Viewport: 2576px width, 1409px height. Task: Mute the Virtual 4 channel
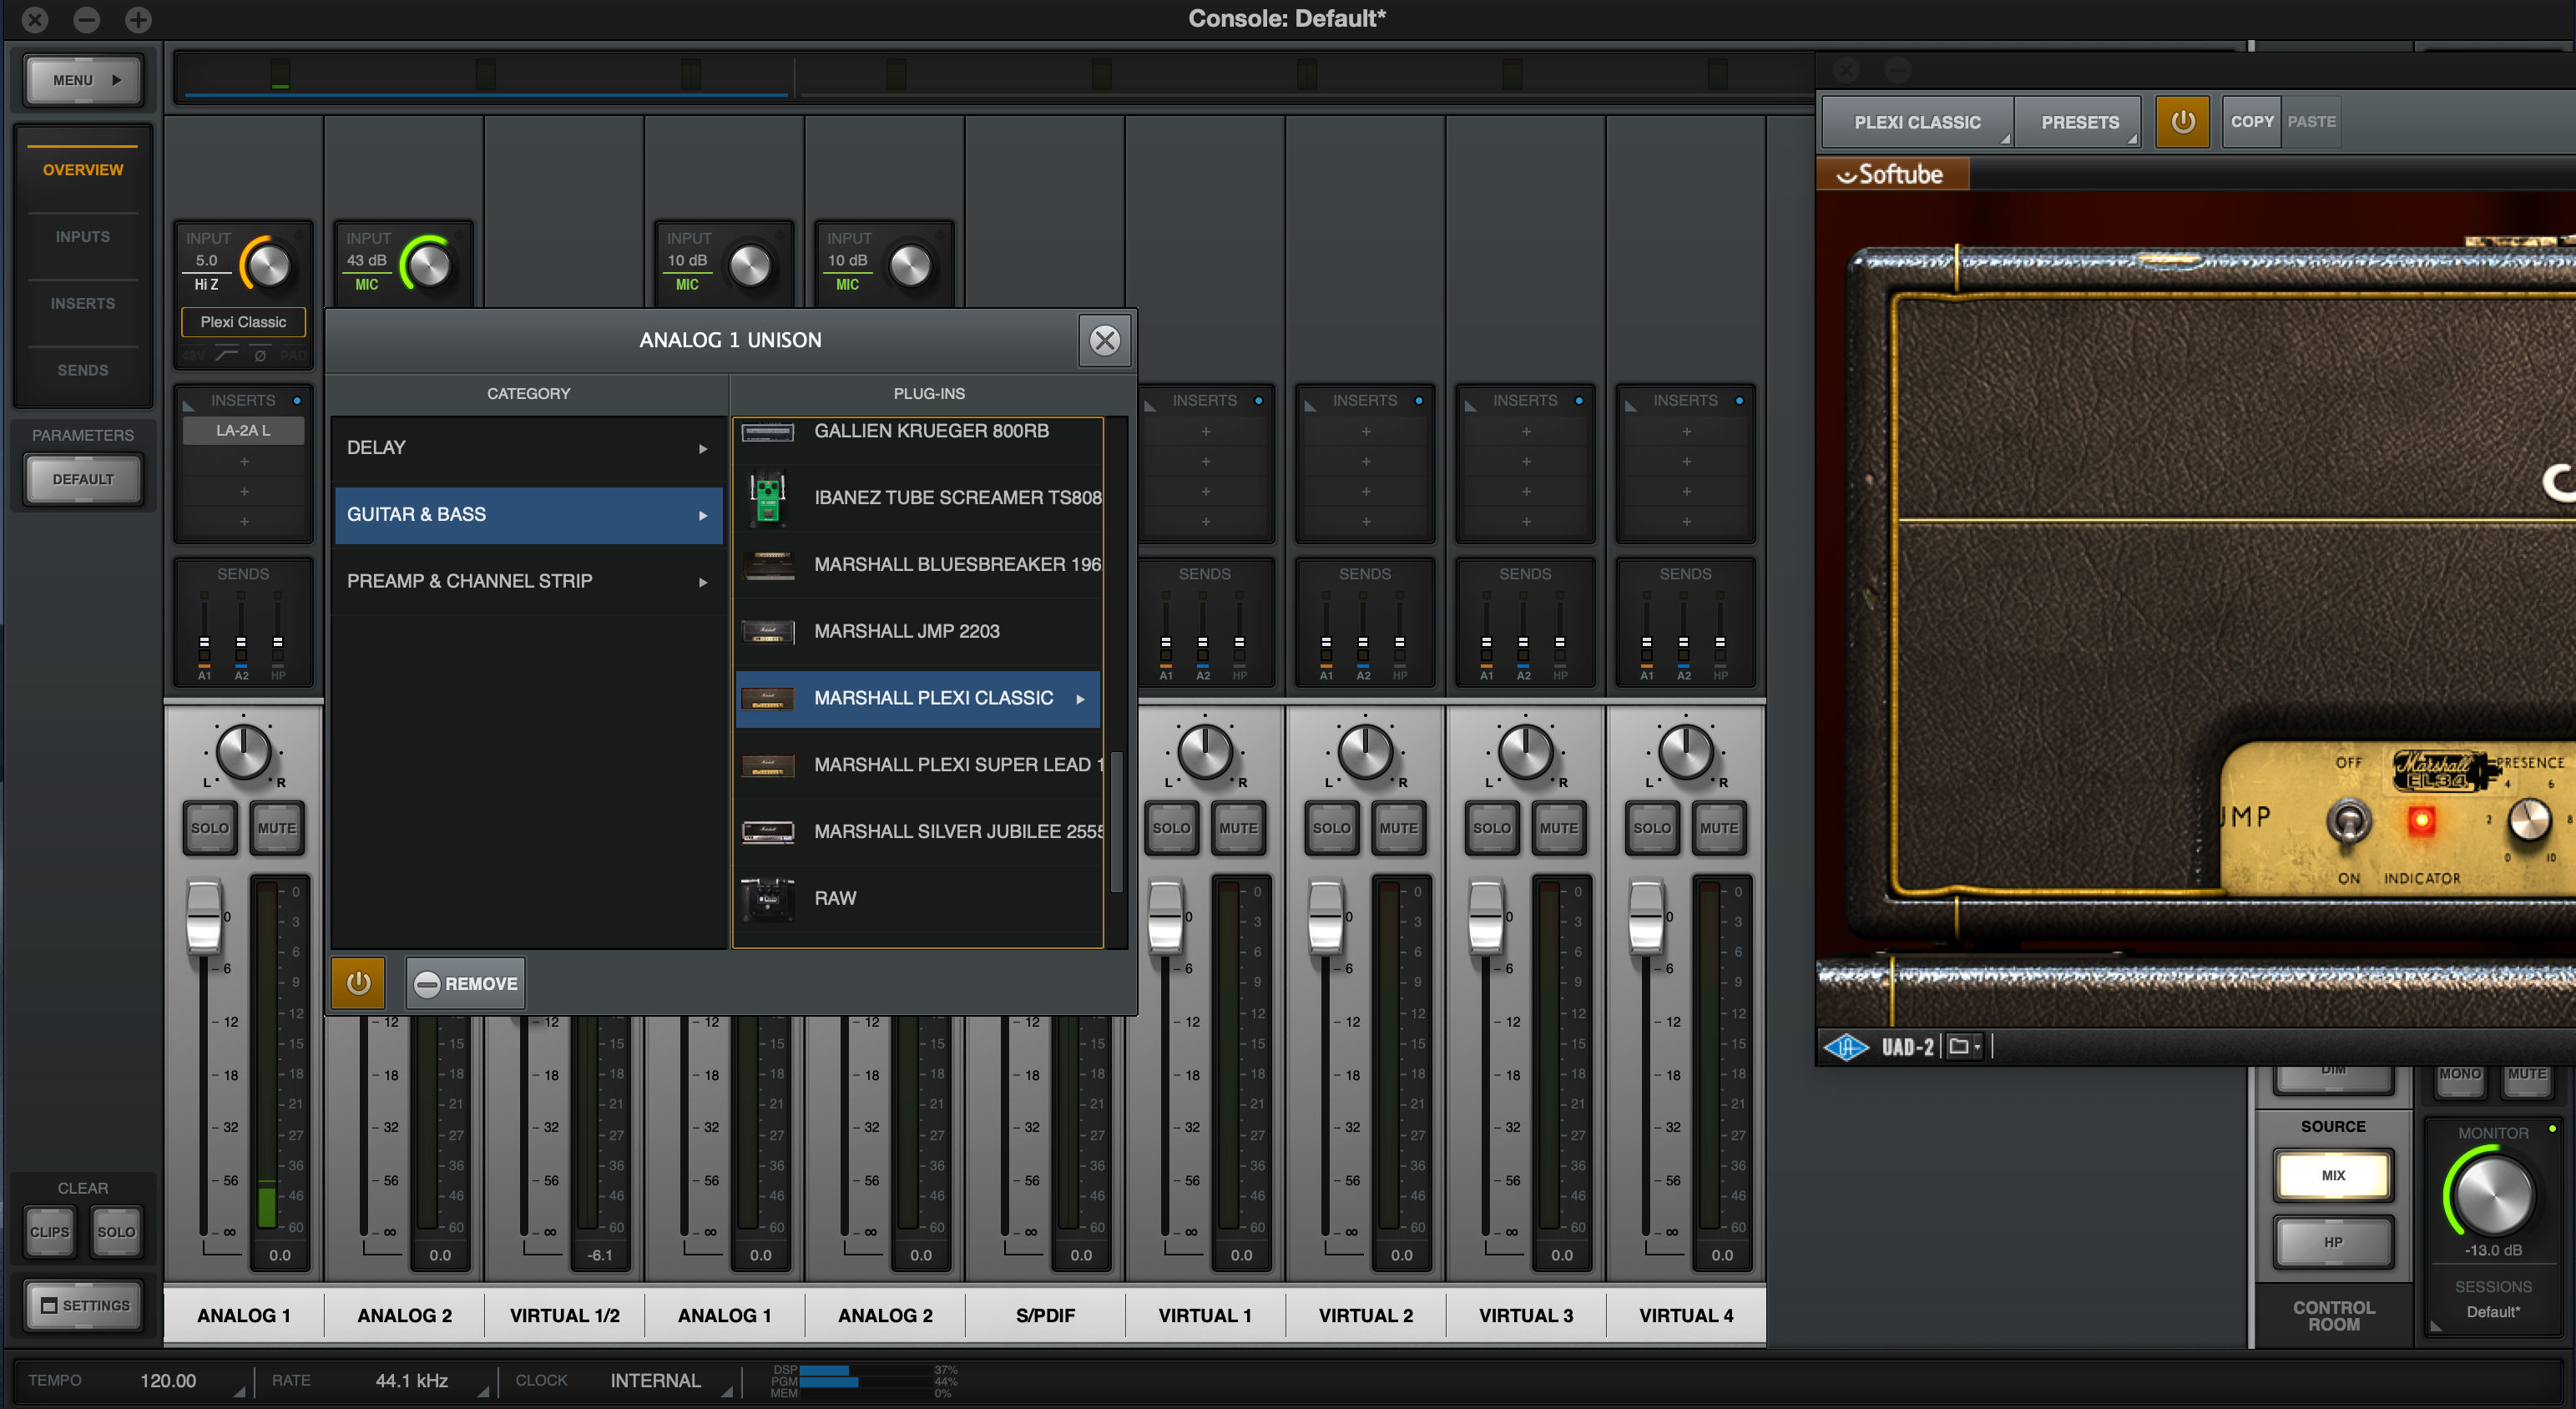tap(1719, 828)
